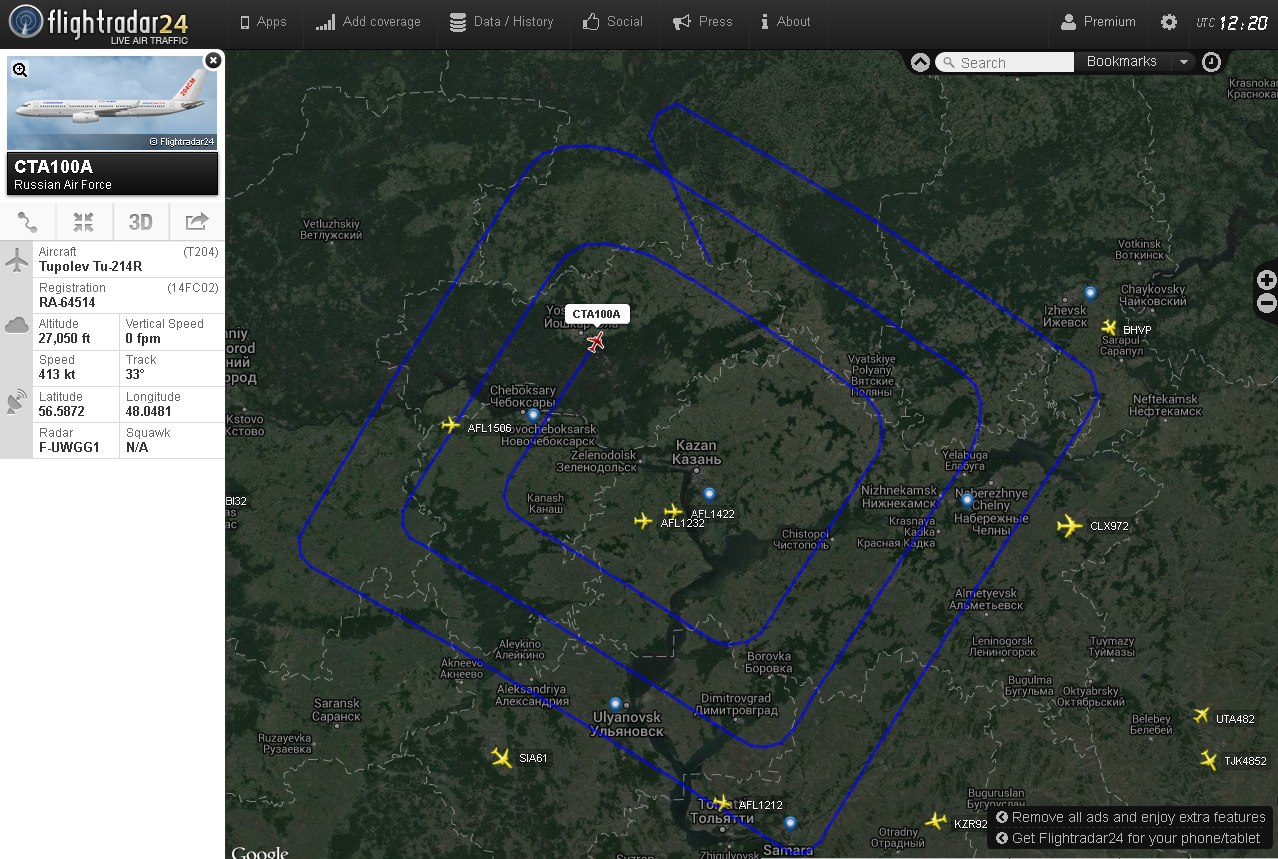Click the Samara airport marker

point(790,822)
